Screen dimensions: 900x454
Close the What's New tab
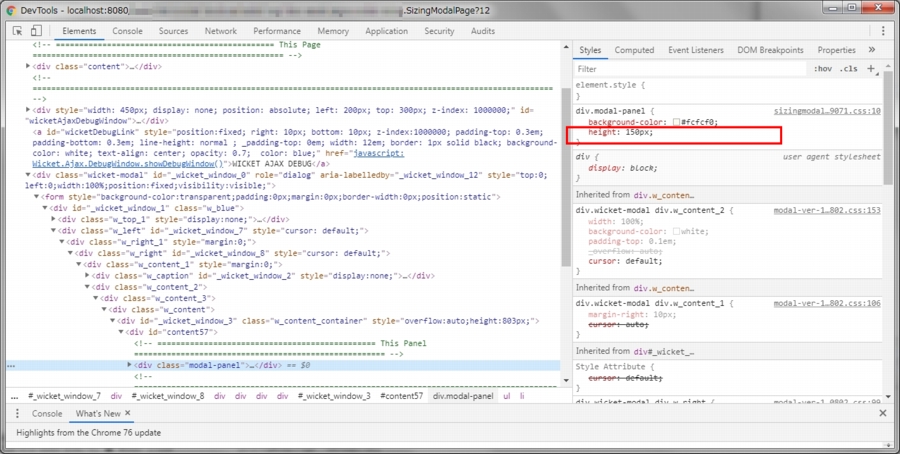click(127, 413)
